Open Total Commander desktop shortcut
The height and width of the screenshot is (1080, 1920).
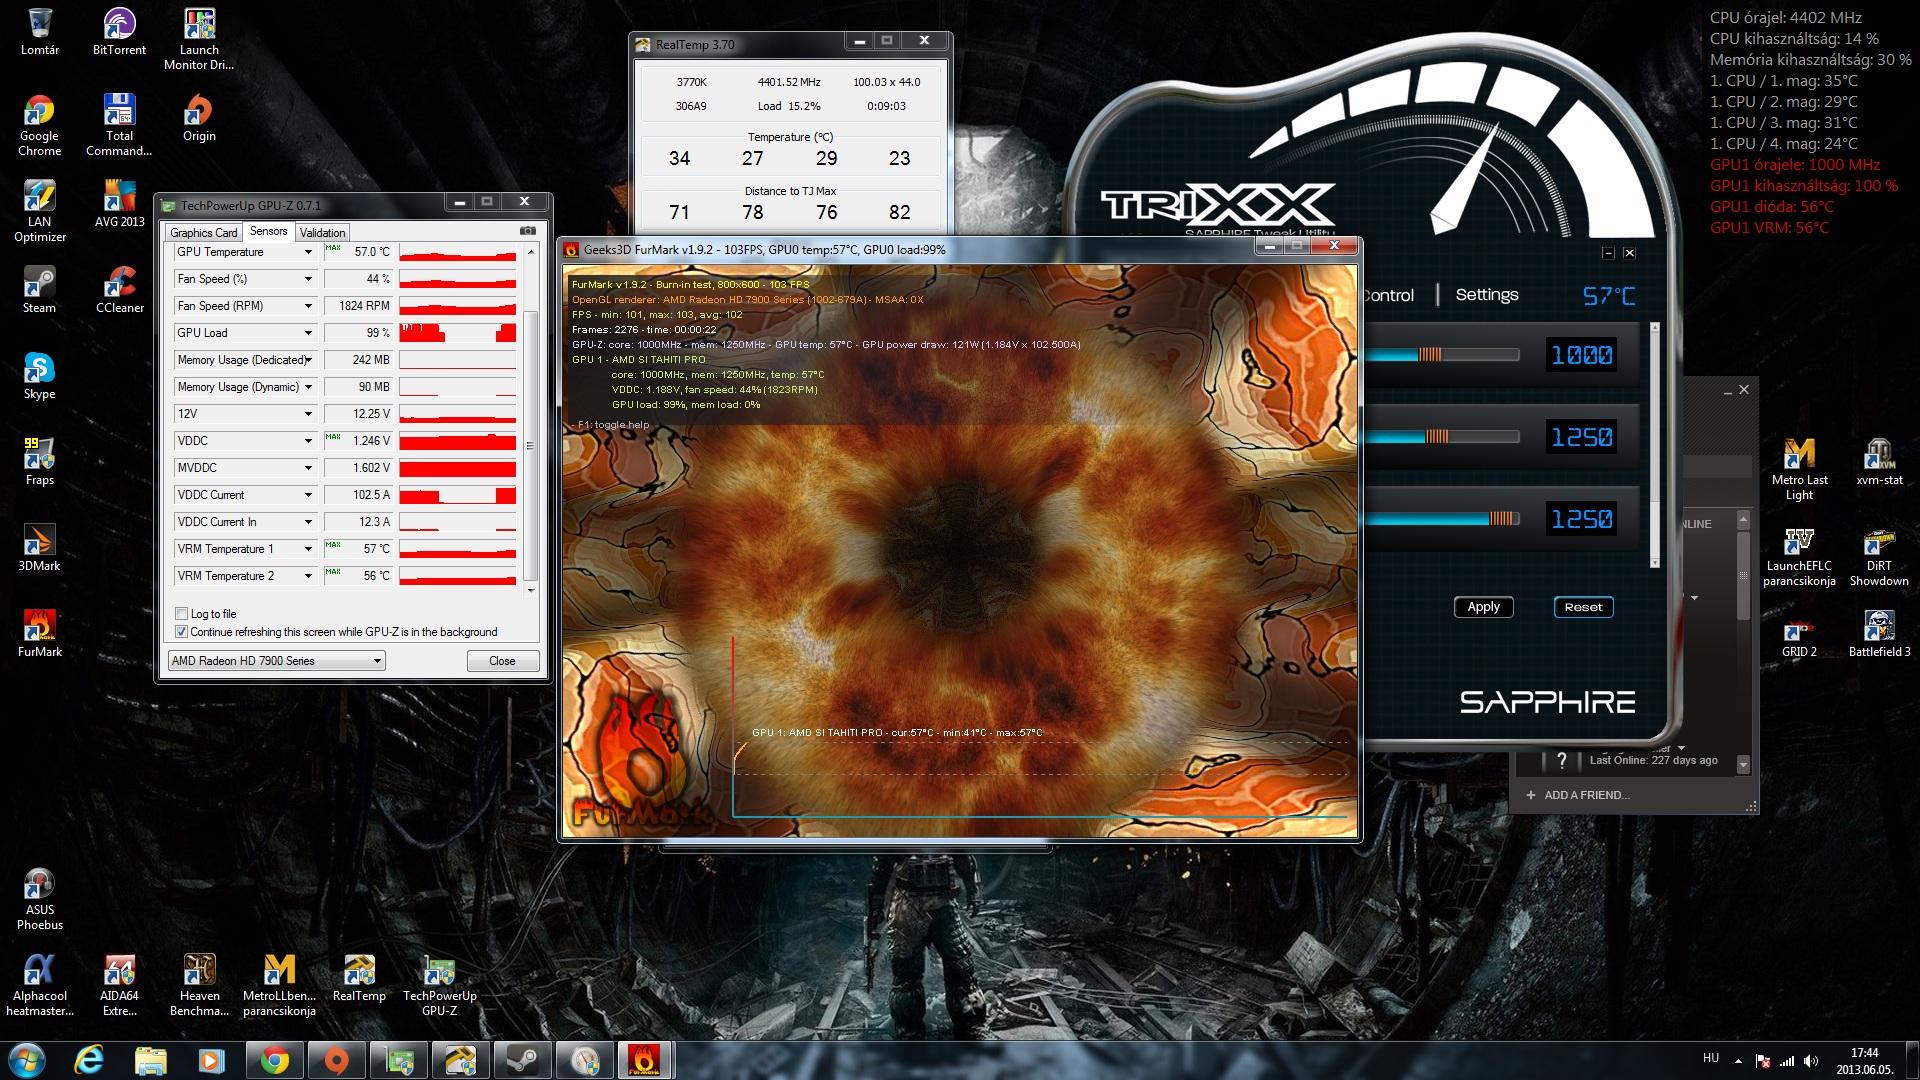[x=119, y=124]
